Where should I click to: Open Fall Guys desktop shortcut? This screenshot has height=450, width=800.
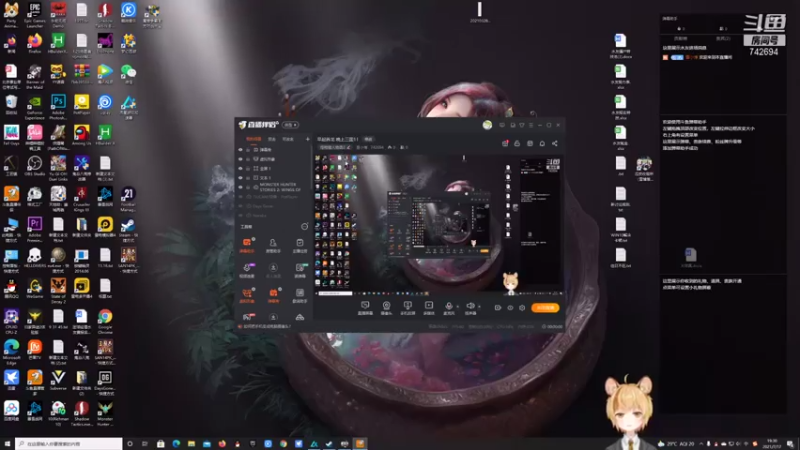coord(11,135)
